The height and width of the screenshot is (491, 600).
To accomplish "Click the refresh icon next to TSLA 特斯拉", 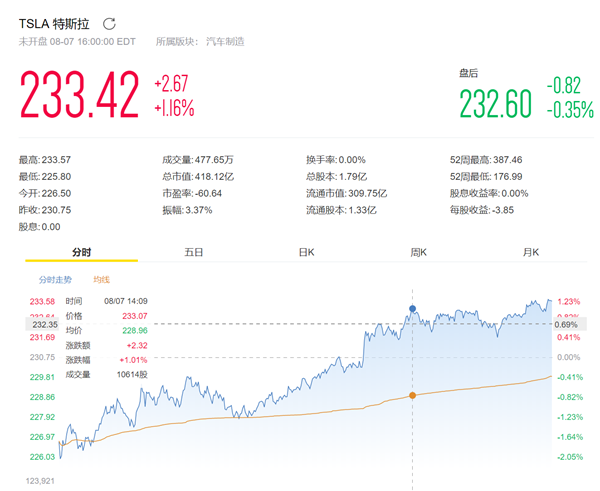I will point(109,24).
